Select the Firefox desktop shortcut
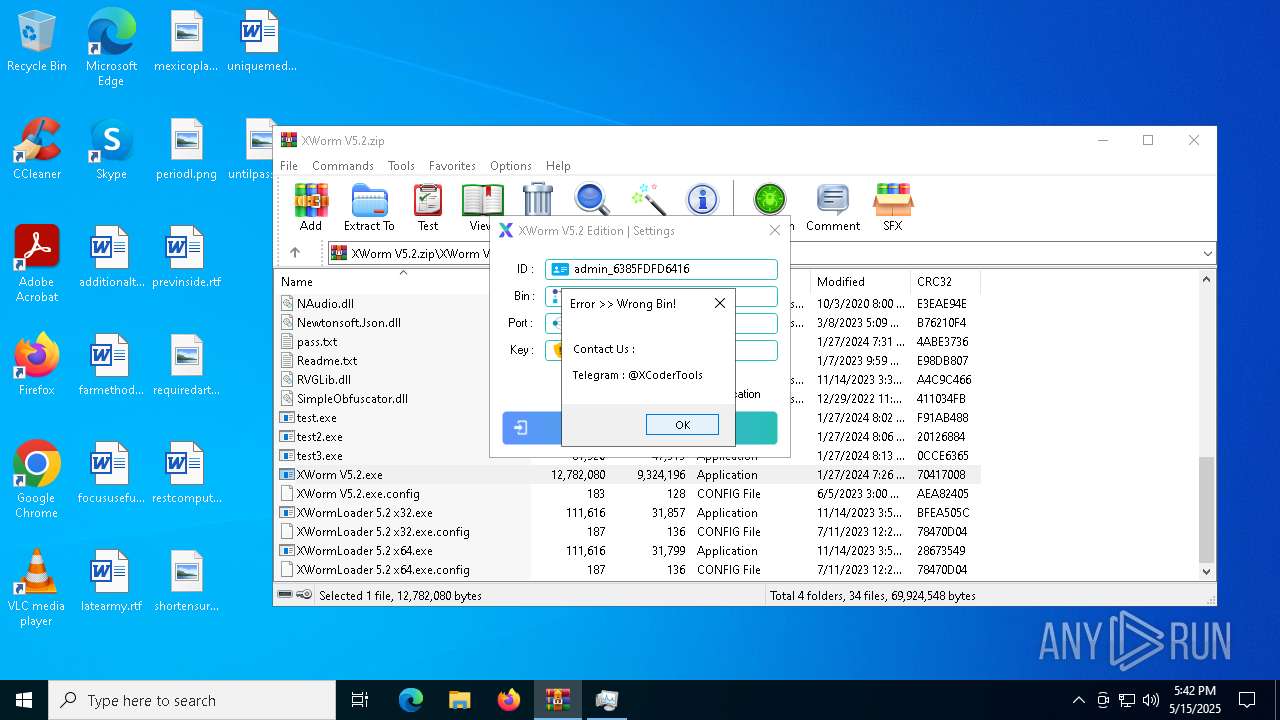 [x=37, y=365]
